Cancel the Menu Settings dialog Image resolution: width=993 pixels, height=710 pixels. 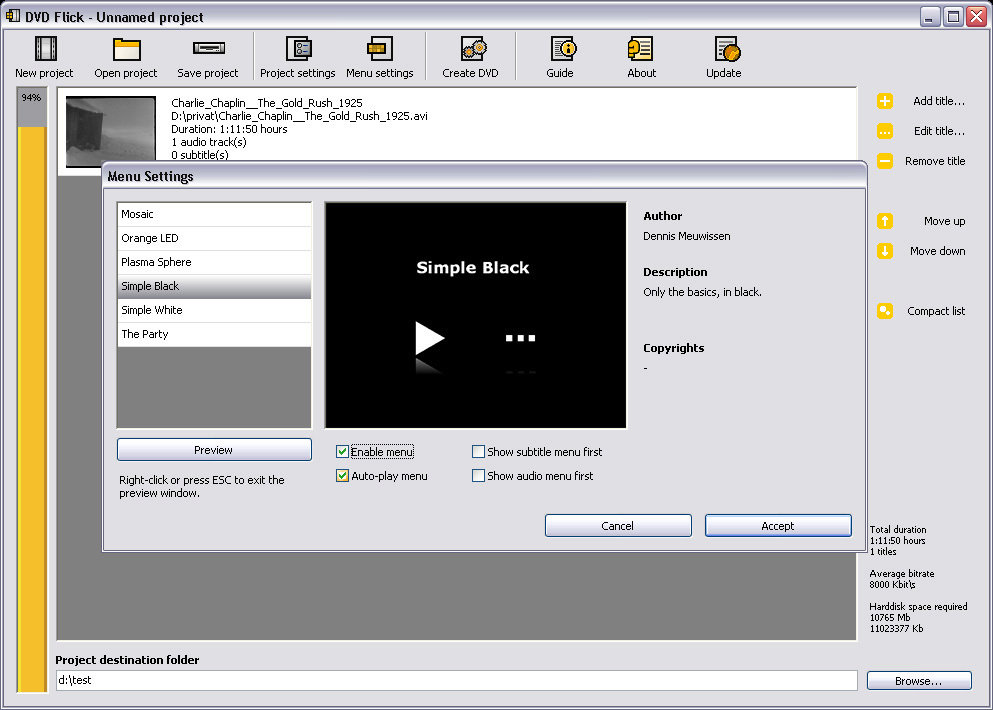618,526
